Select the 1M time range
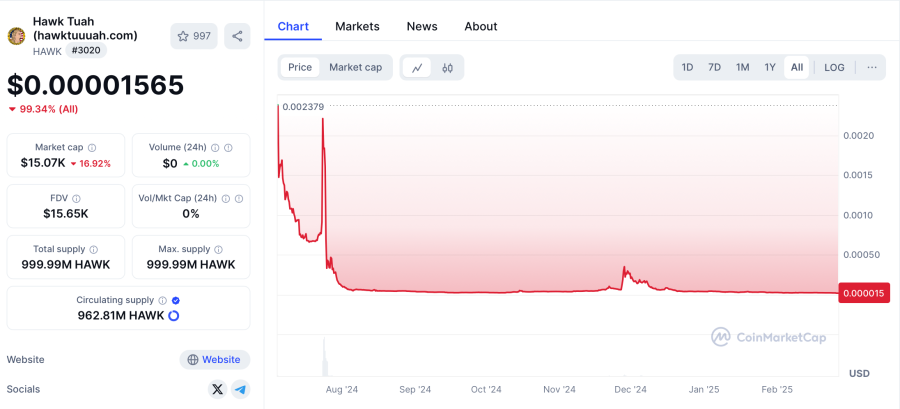 pyautogui.click(x=743, y=68)
